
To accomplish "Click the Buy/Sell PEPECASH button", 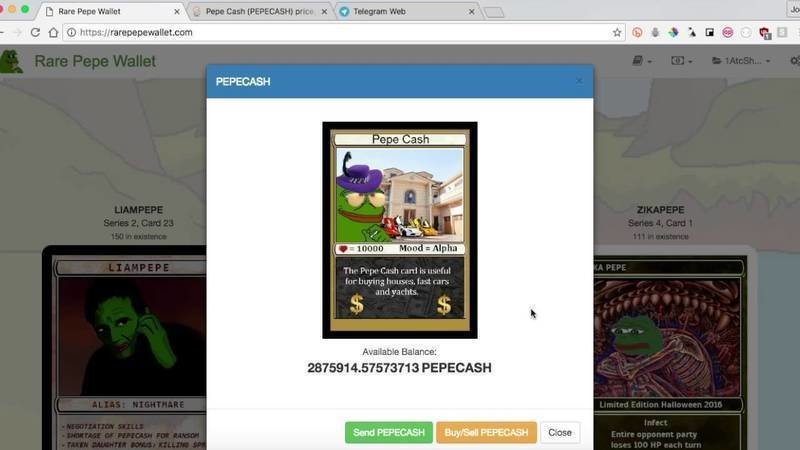I will [486, 432].
